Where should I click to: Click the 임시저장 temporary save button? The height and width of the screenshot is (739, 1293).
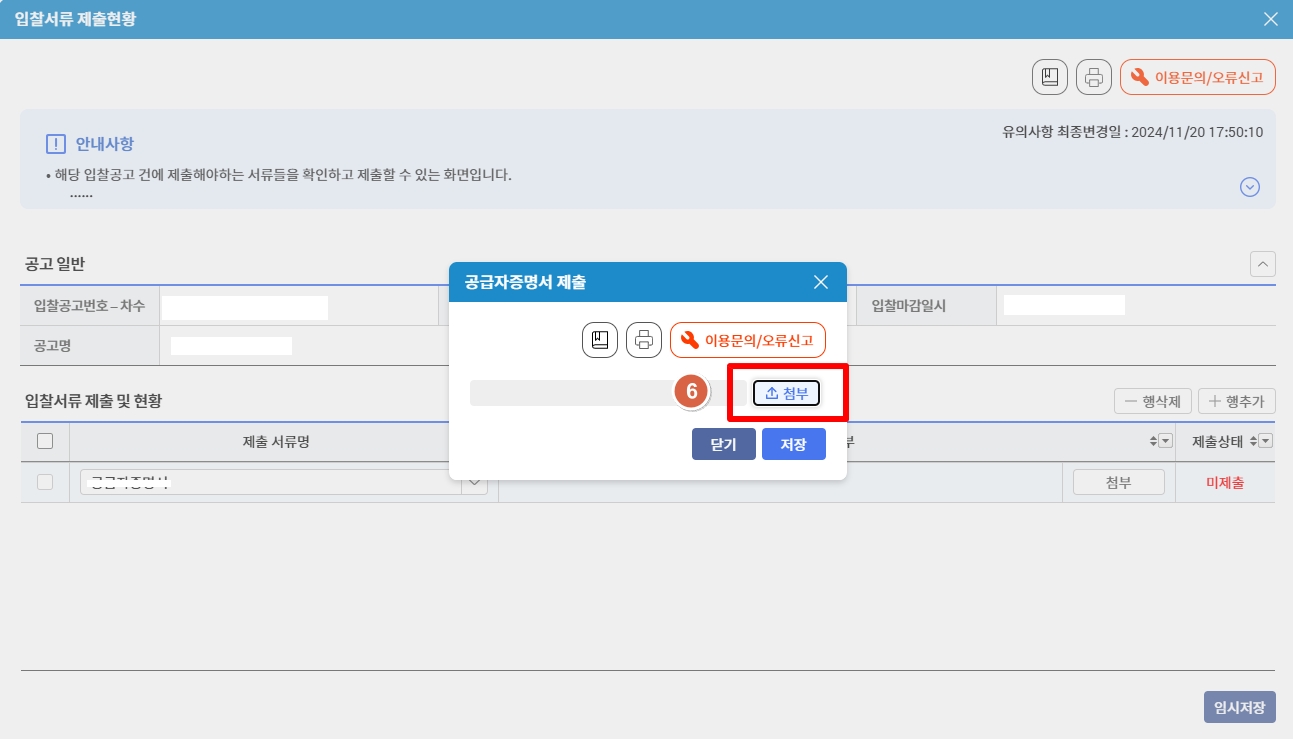(1240, 707)
